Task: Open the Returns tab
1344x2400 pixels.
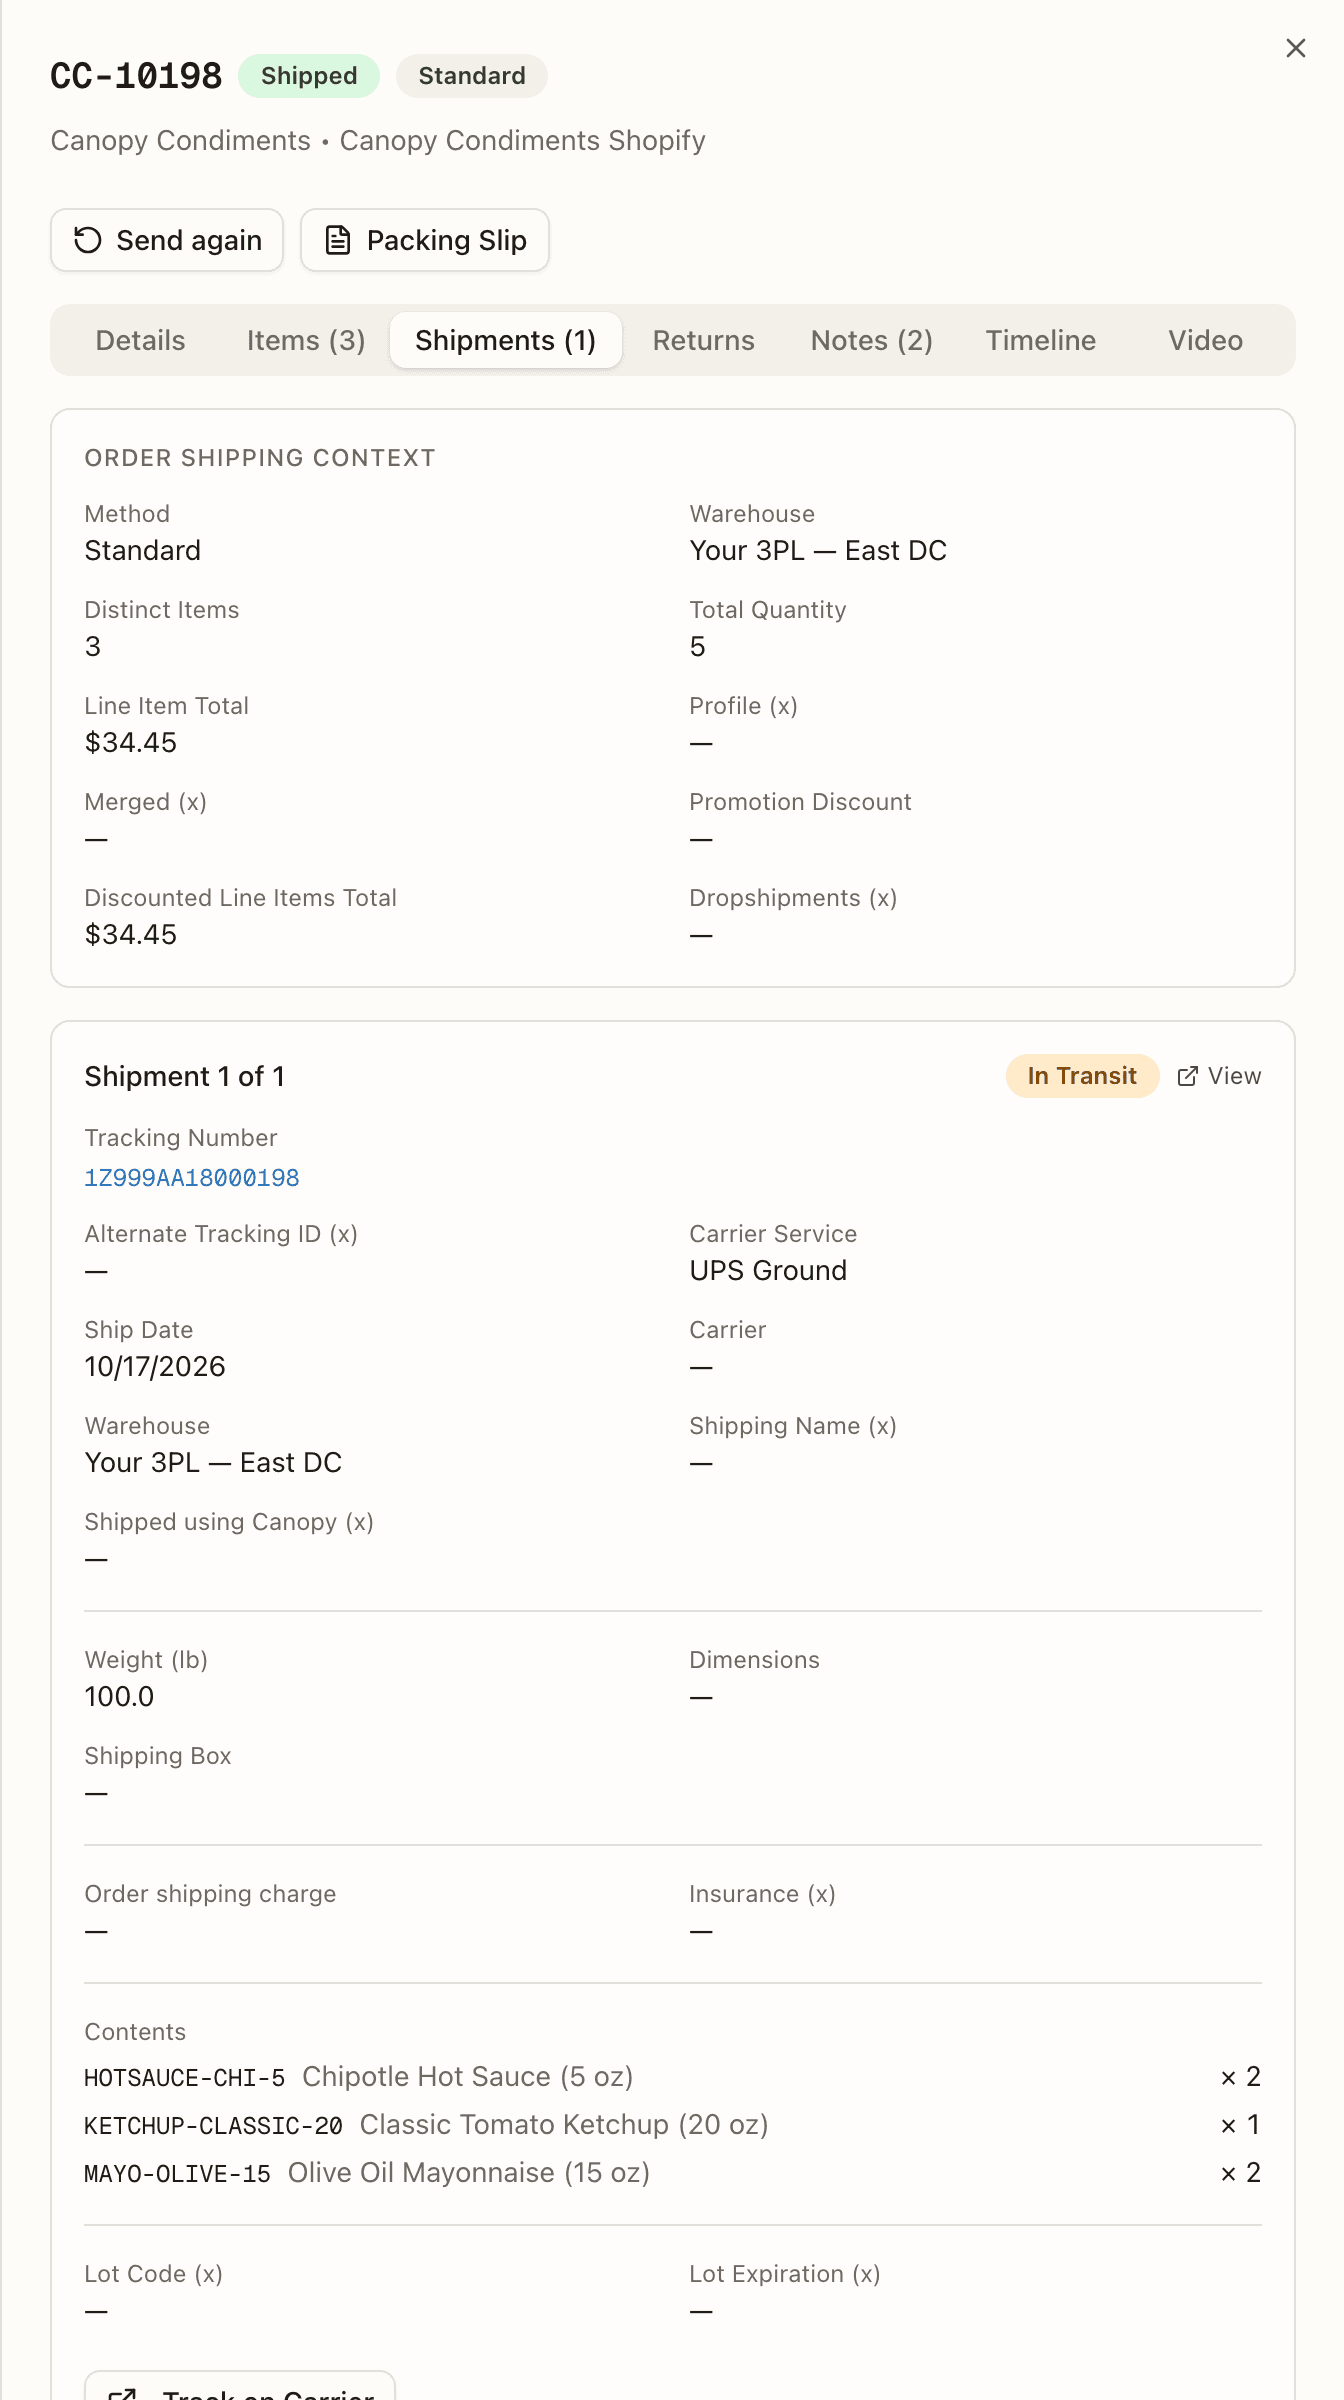Action: tap(704, 340)
